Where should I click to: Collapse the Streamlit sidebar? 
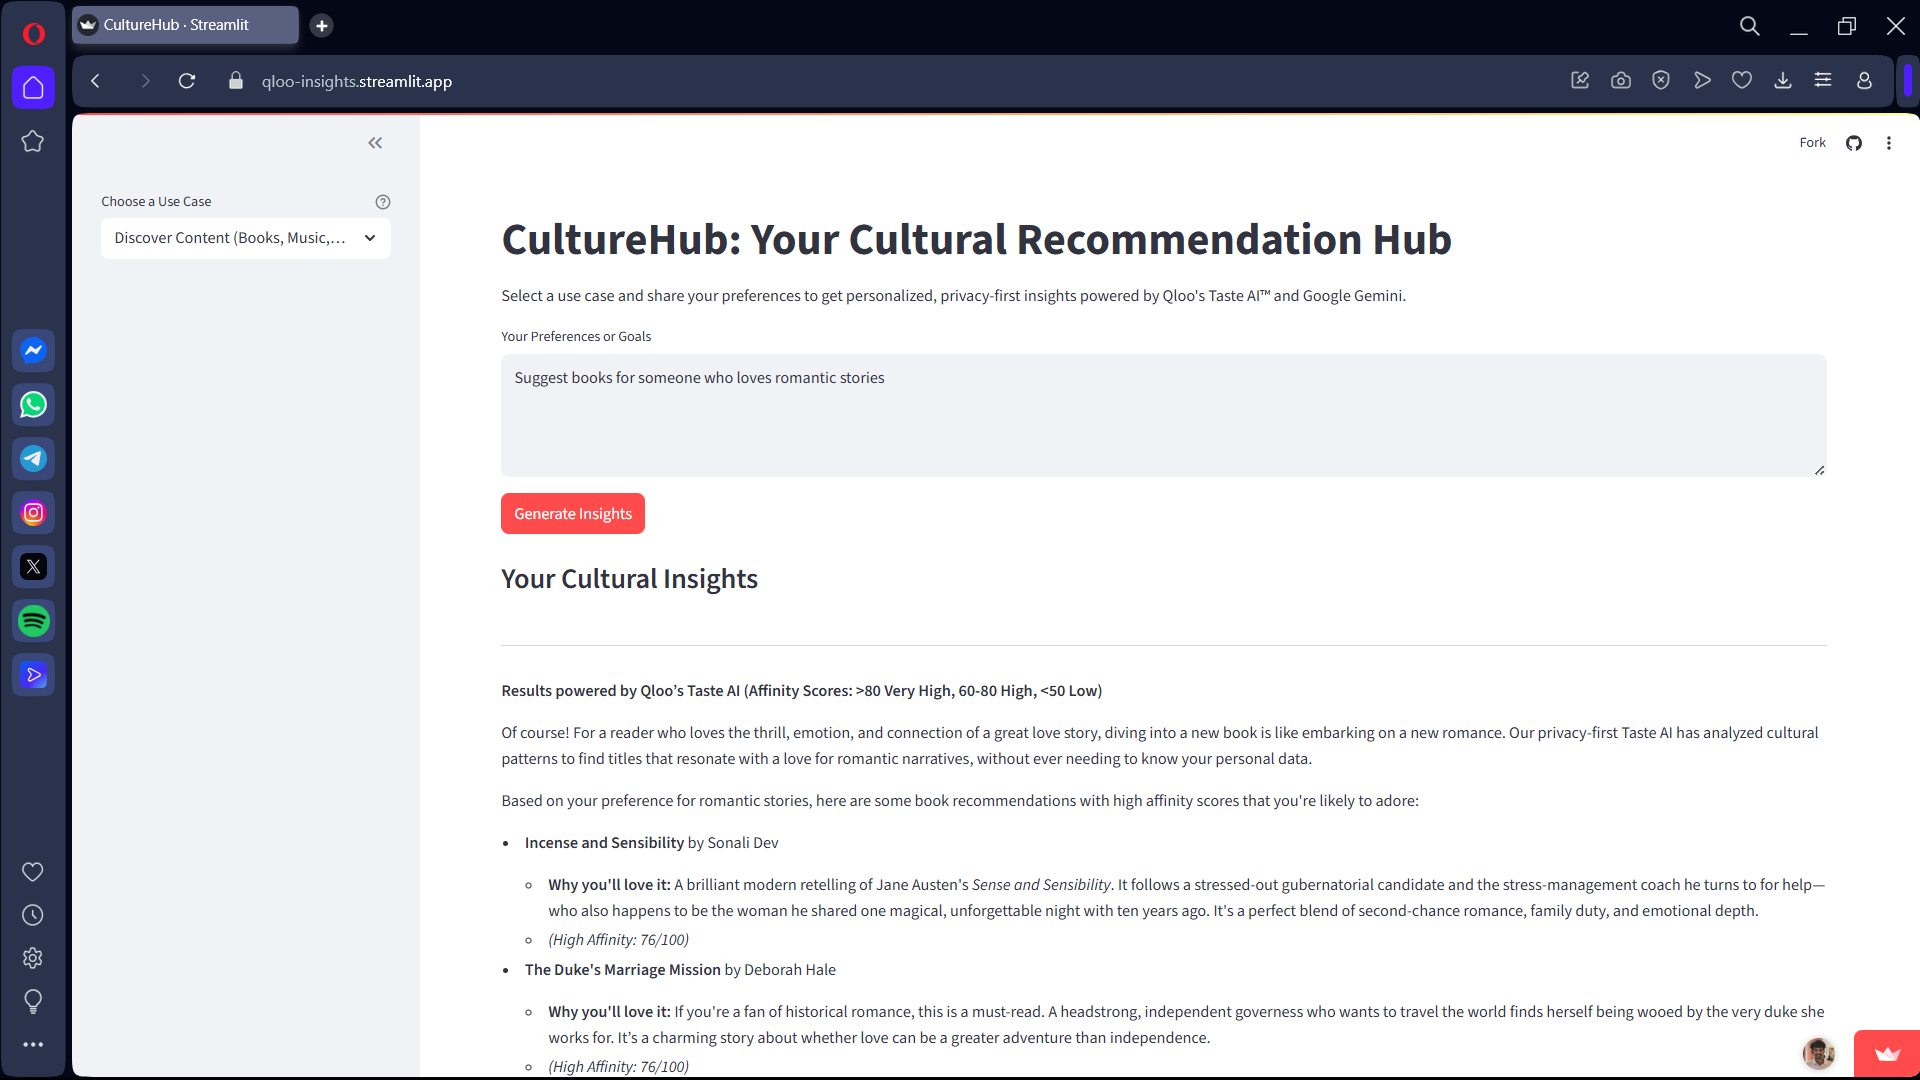pos(375,143)
